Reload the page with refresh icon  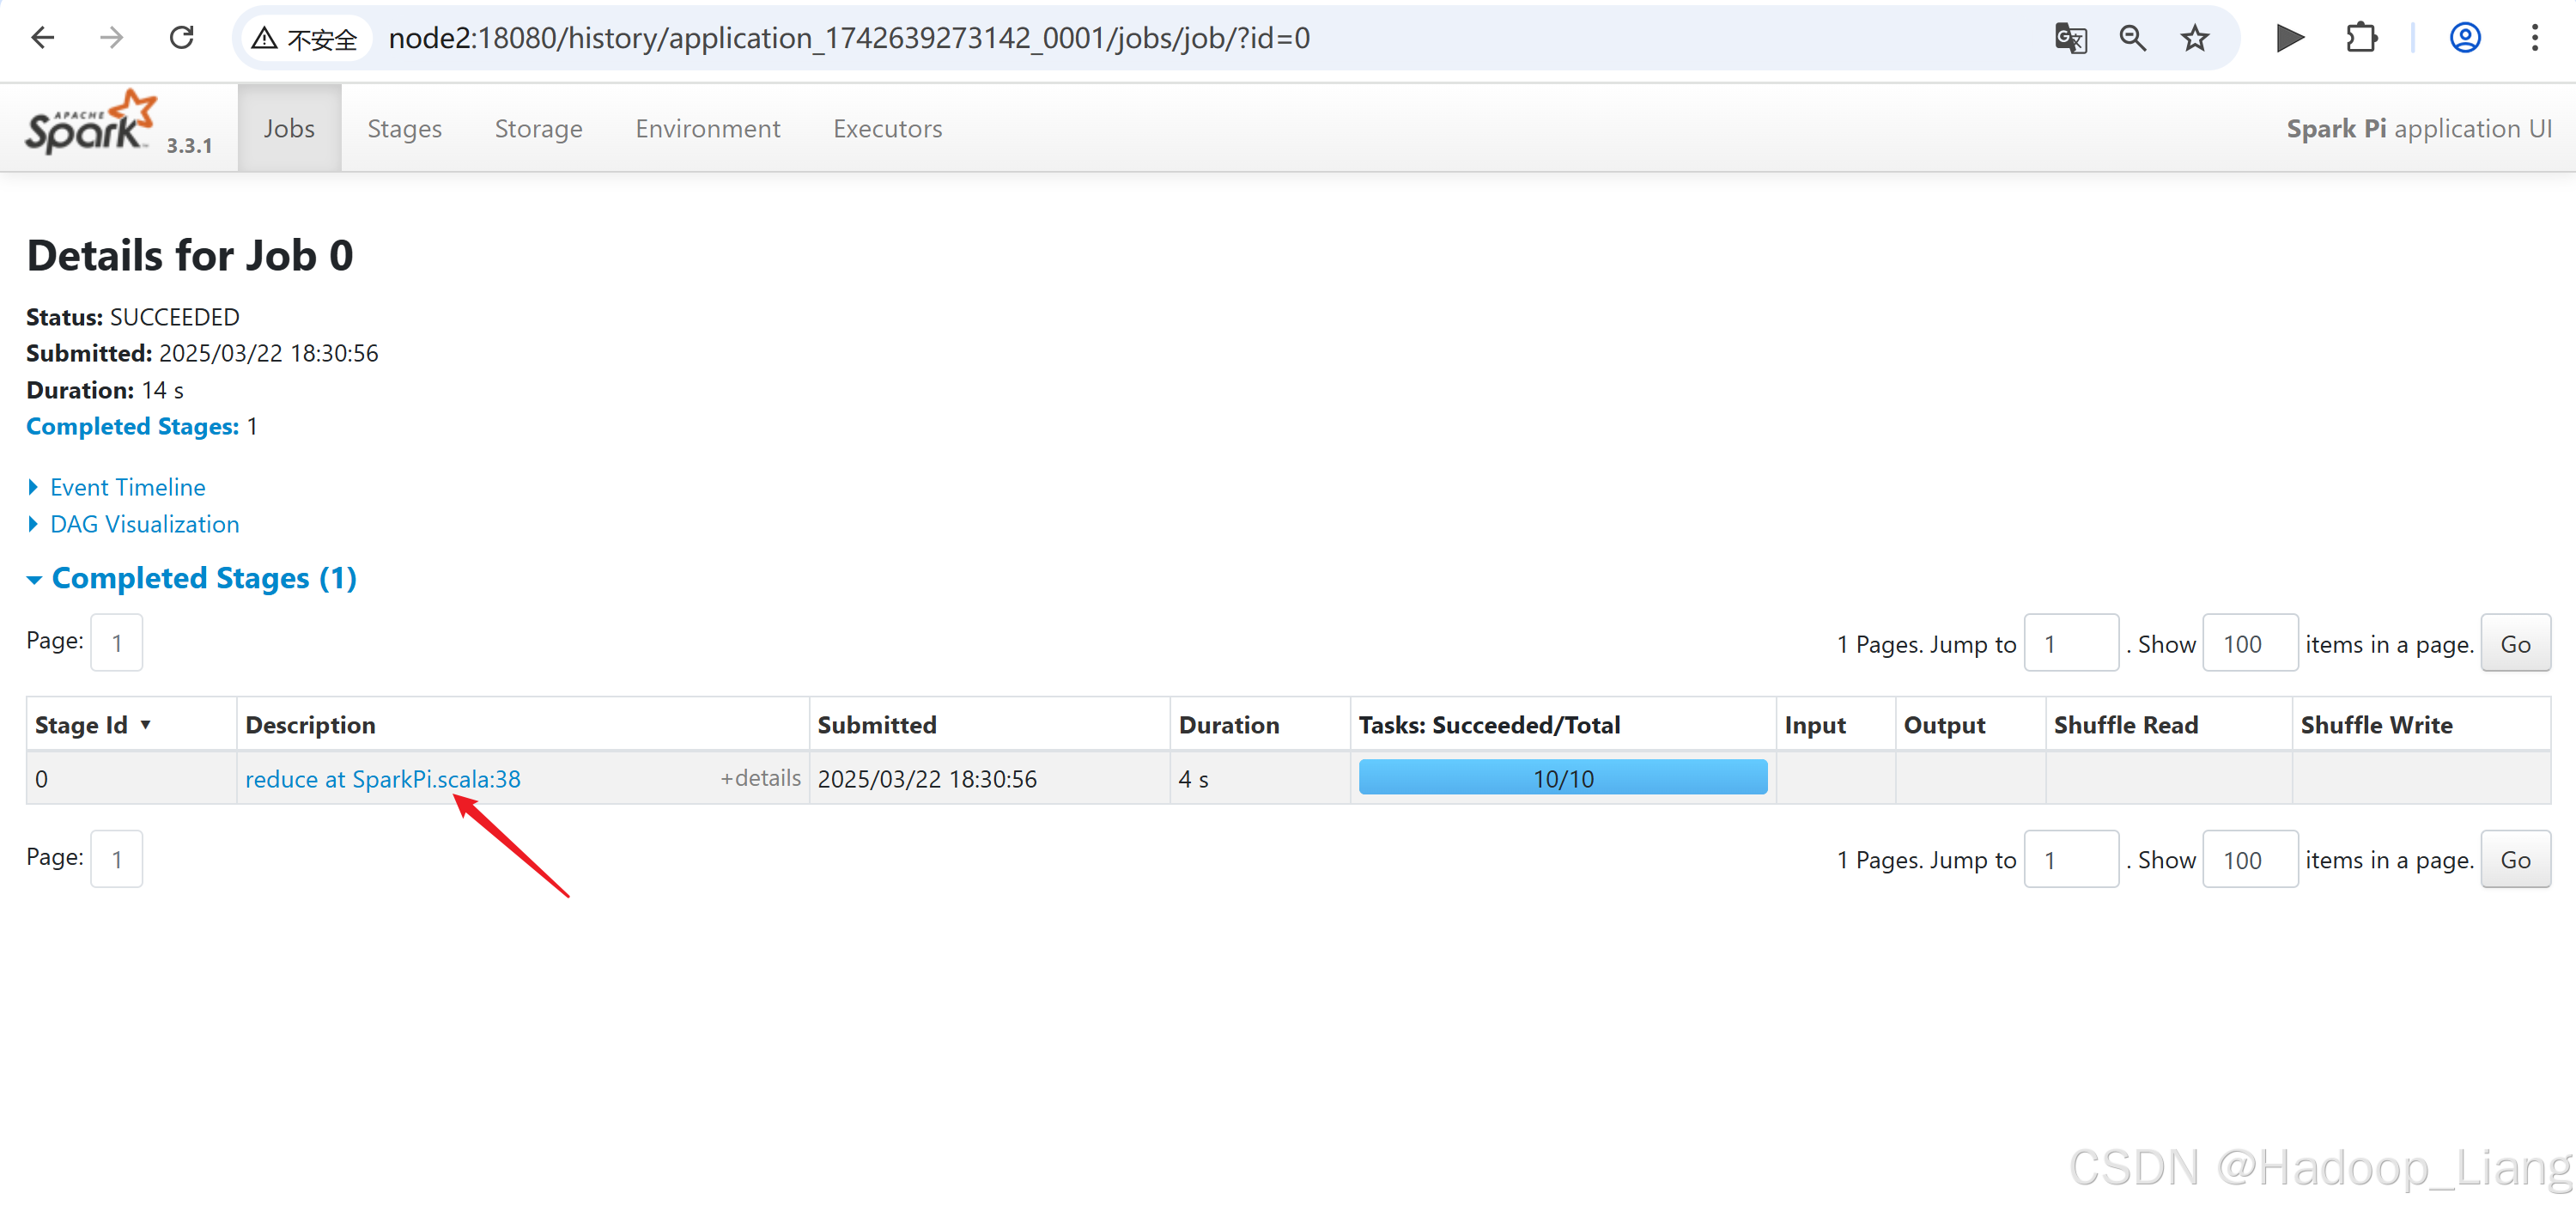coord(181,38)
